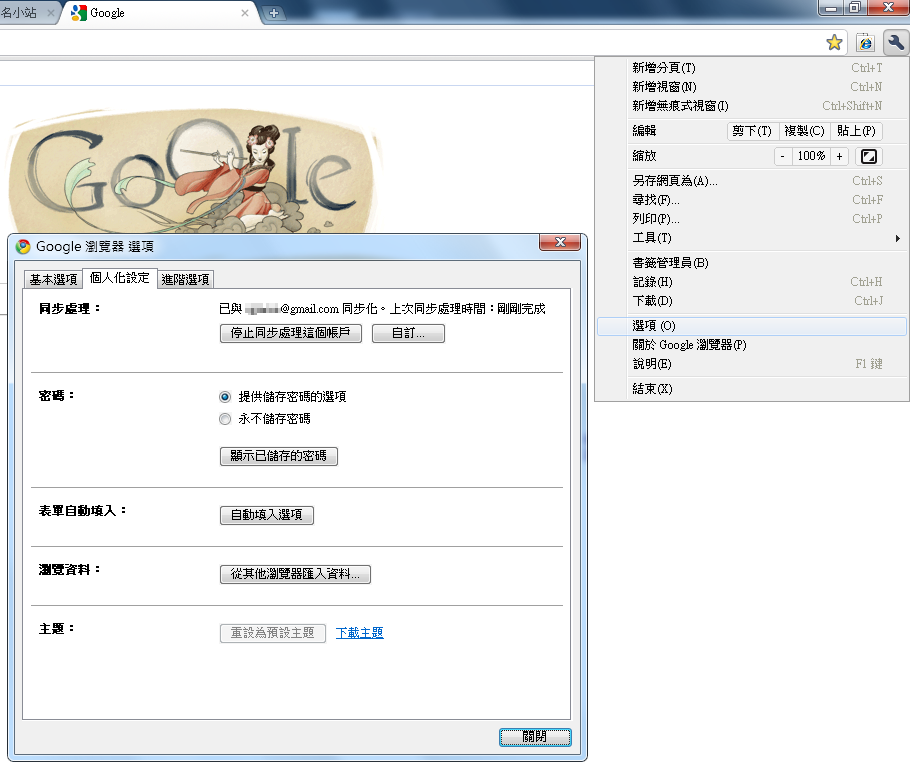Click the 自訂... sync button
The height and width of the screenshot is (768, 910).
coord(409,333)
